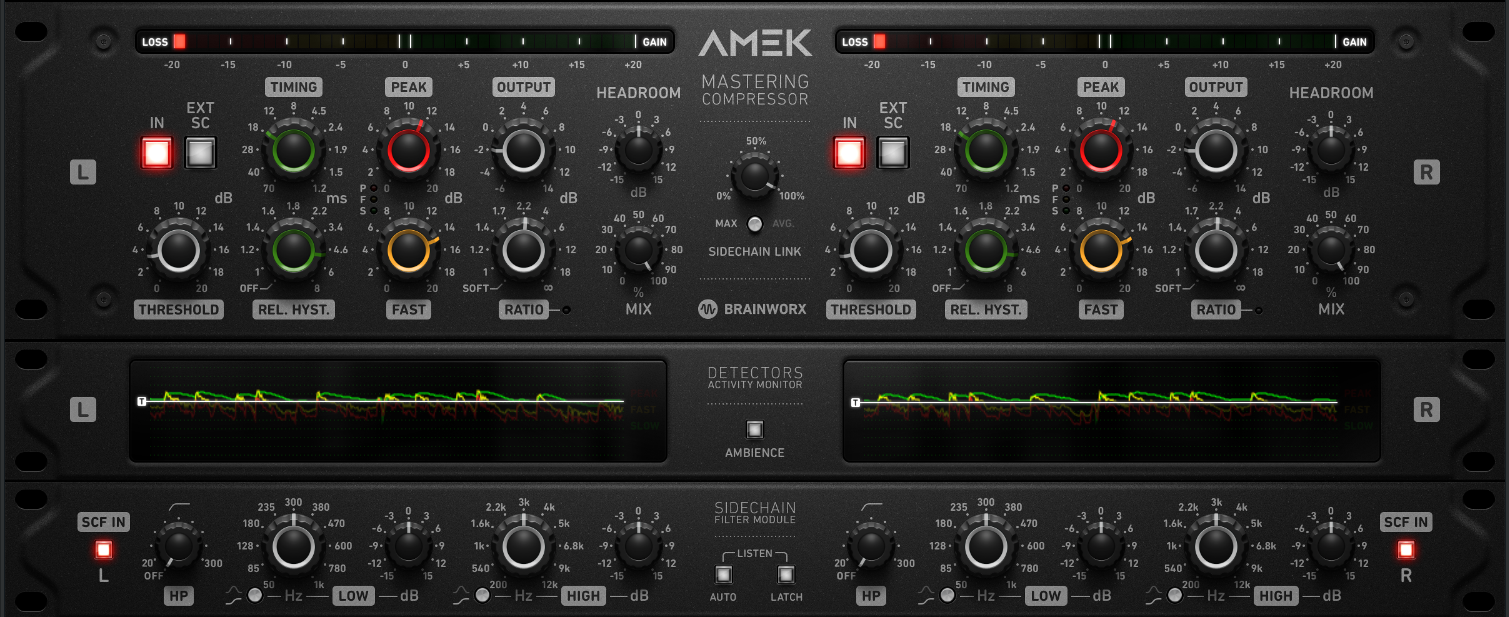Click the left channel HEADROOM knob
The width and height of the screenshot is (1509, 617).
click(x=638, y=152)
